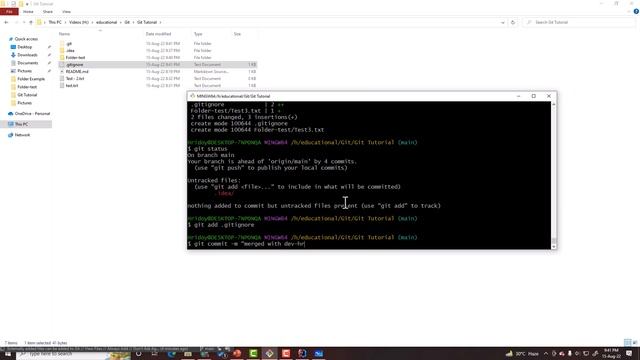Open Folder-test in navigation pane
The width and height of the screenshot is (640, 360).
coord(27,87)
